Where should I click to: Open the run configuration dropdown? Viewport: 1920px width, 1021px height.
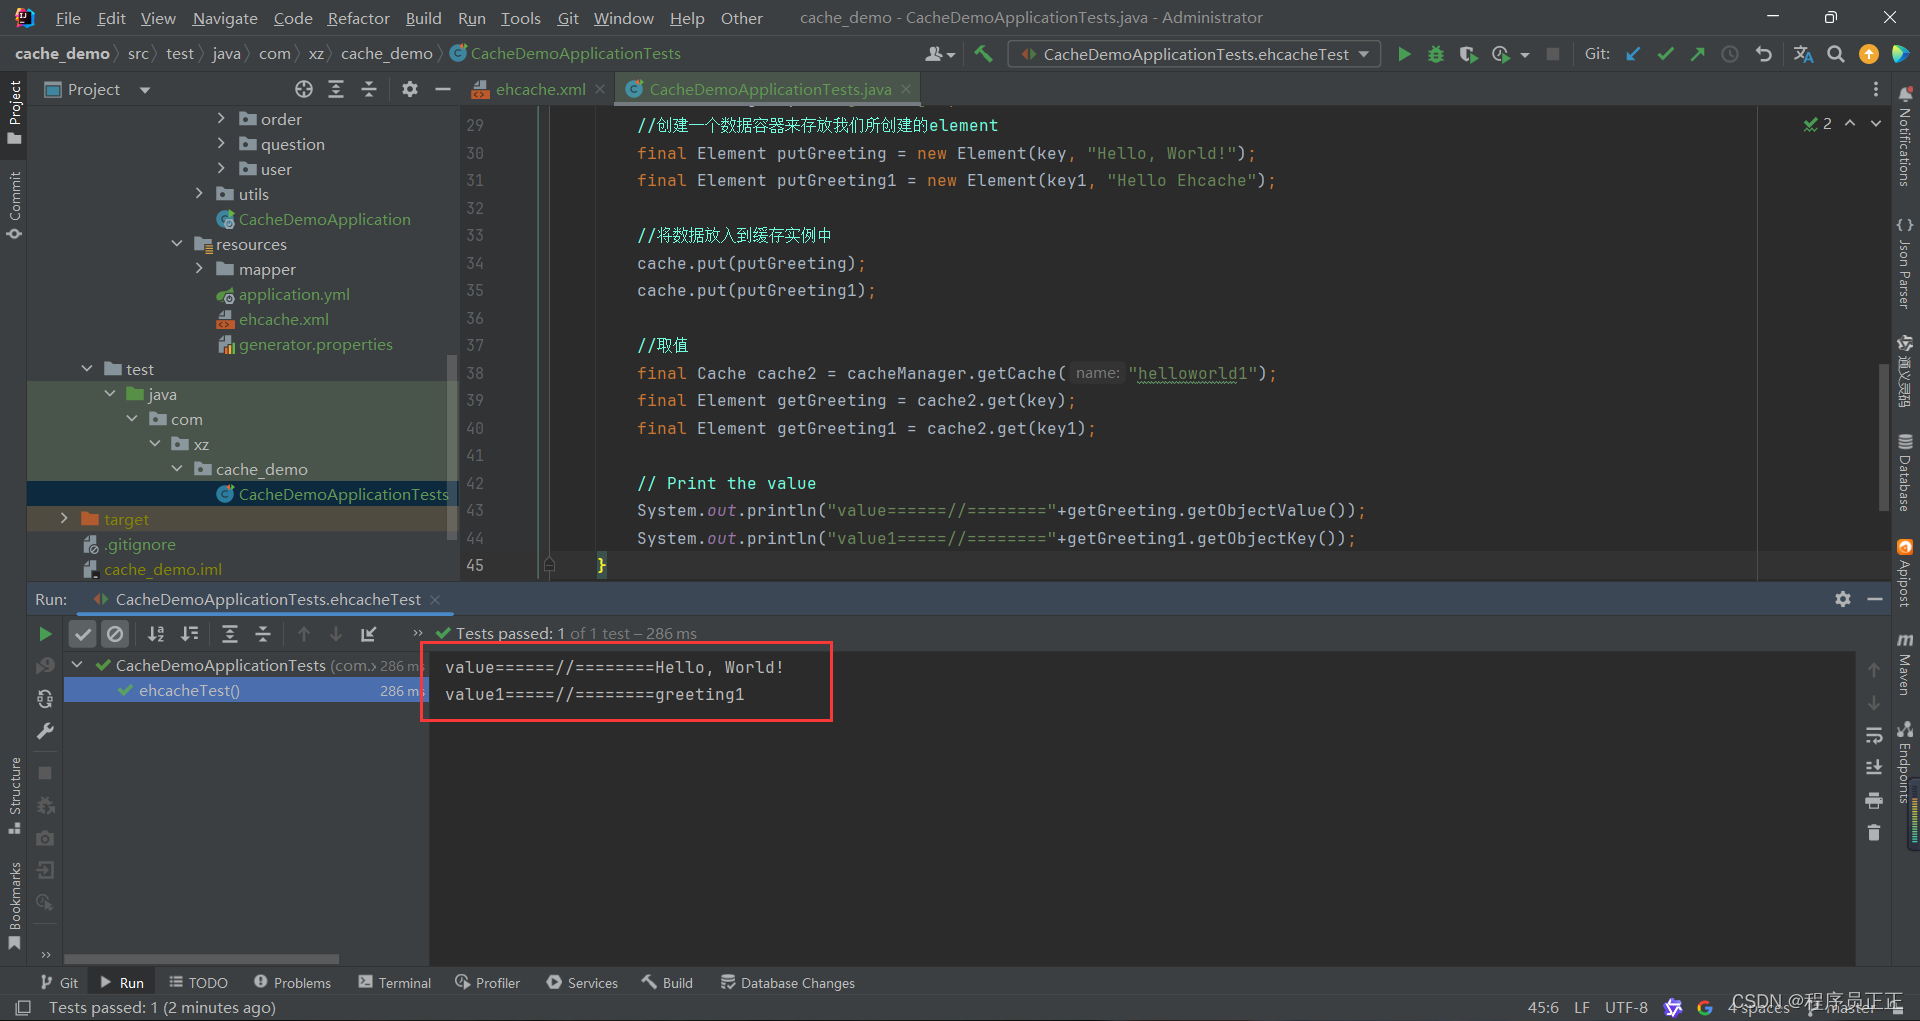[x=1195, y=54]
